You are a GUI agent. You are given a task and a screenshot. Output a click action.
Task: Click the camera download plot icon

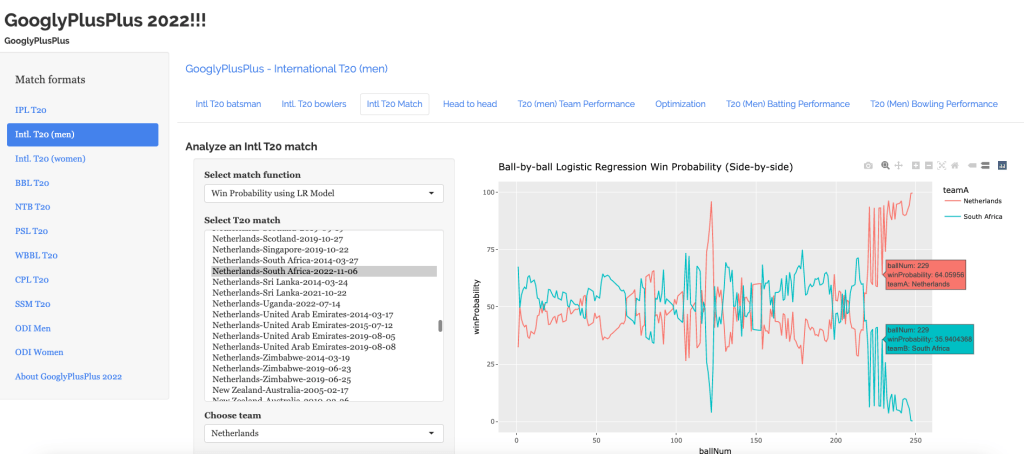pyautogui.click(x=868, y=166)
